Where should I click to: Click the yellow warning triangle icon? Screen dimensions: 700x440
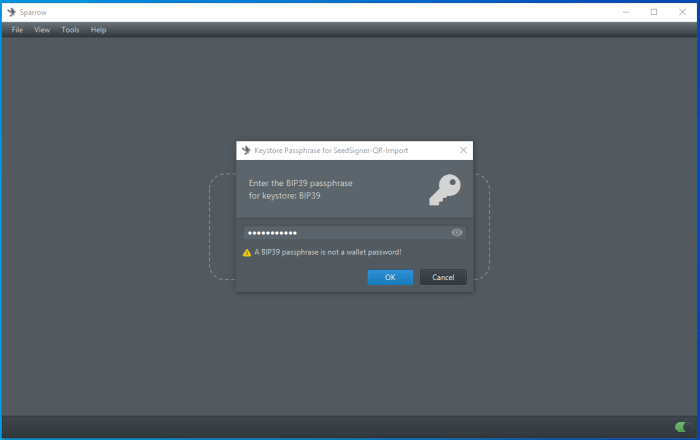pyautogui.click(x=247, y=252)
